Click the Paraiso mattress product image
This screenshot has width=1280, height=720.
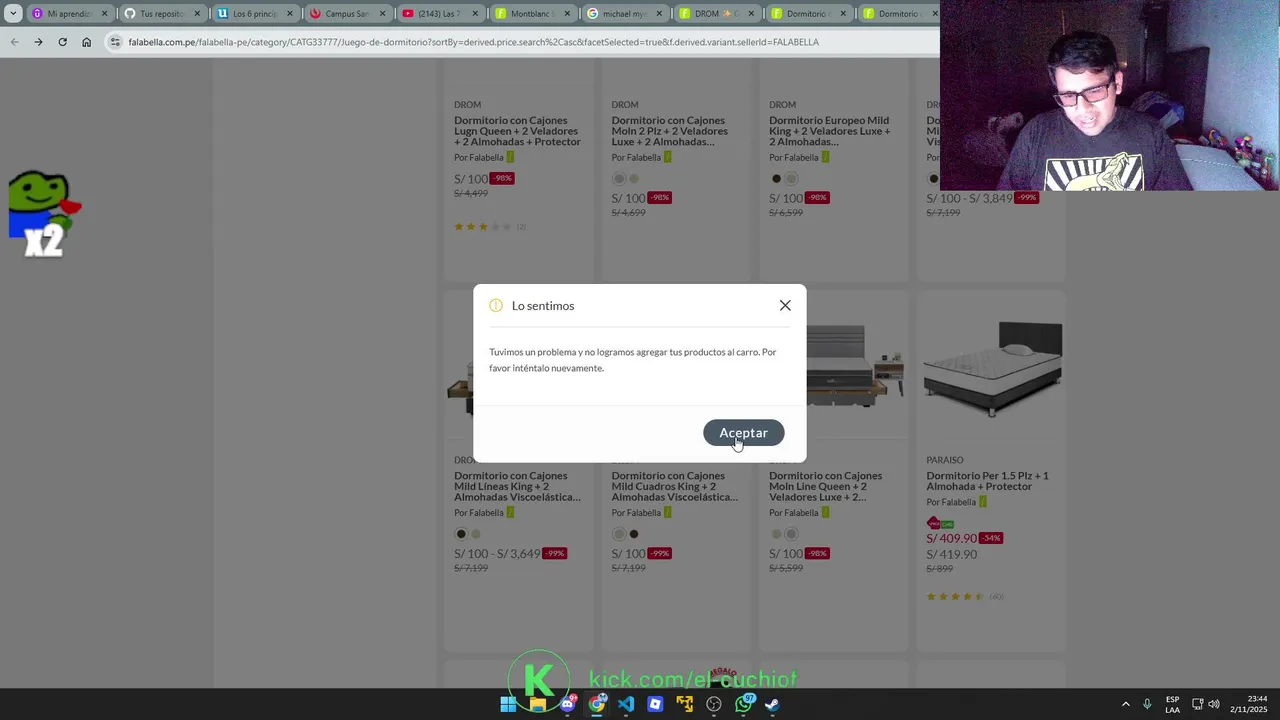(x=992, y=368)
